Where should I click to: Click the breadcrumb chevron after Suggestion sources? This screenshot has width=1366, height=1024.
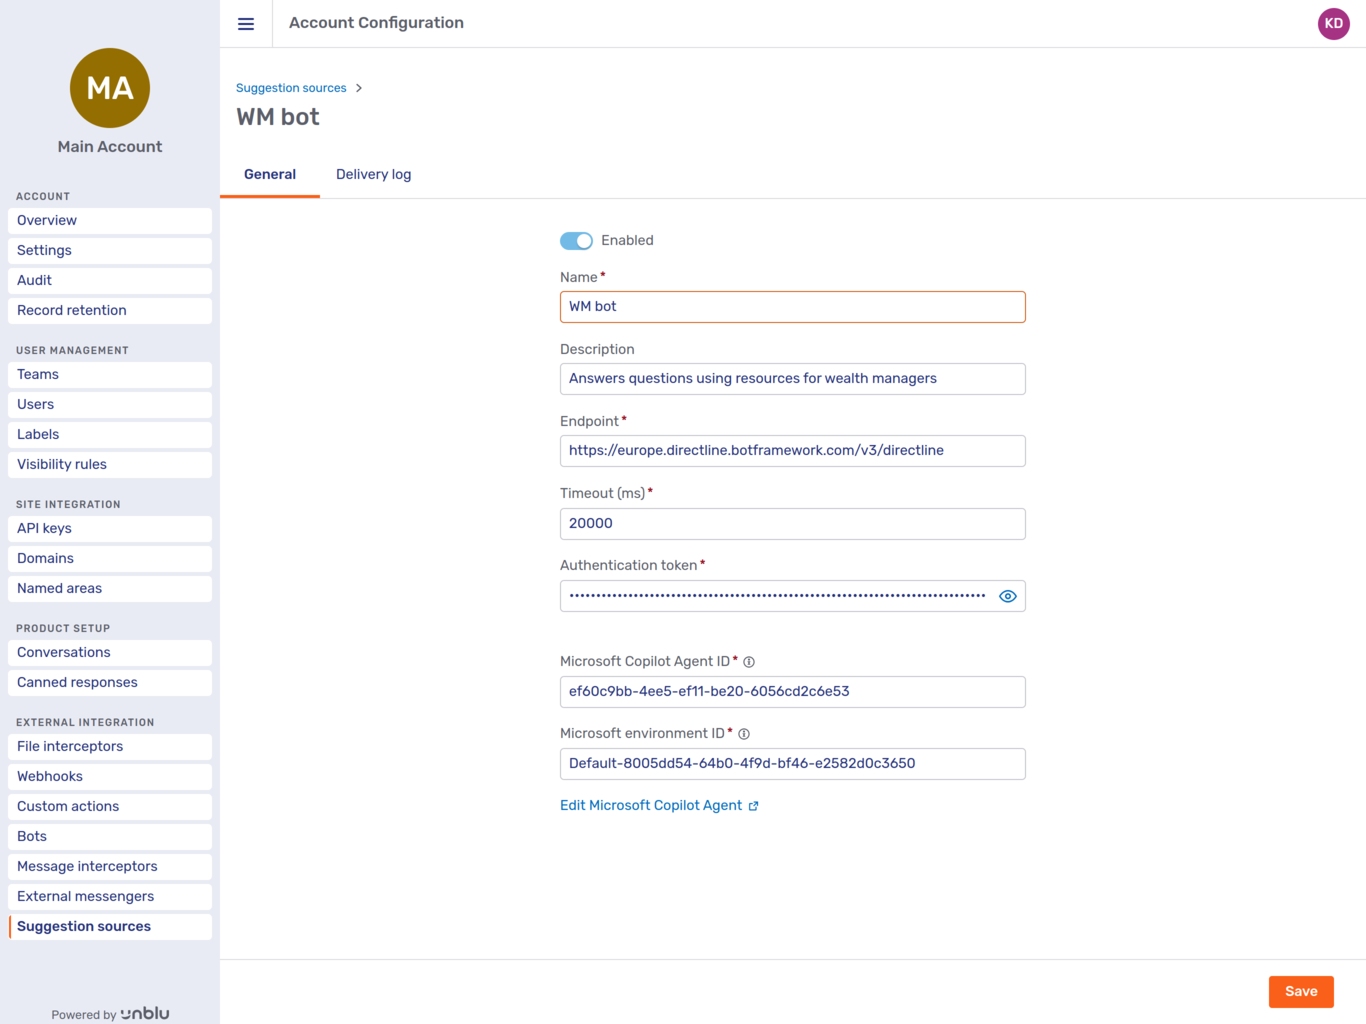point(359,88)
